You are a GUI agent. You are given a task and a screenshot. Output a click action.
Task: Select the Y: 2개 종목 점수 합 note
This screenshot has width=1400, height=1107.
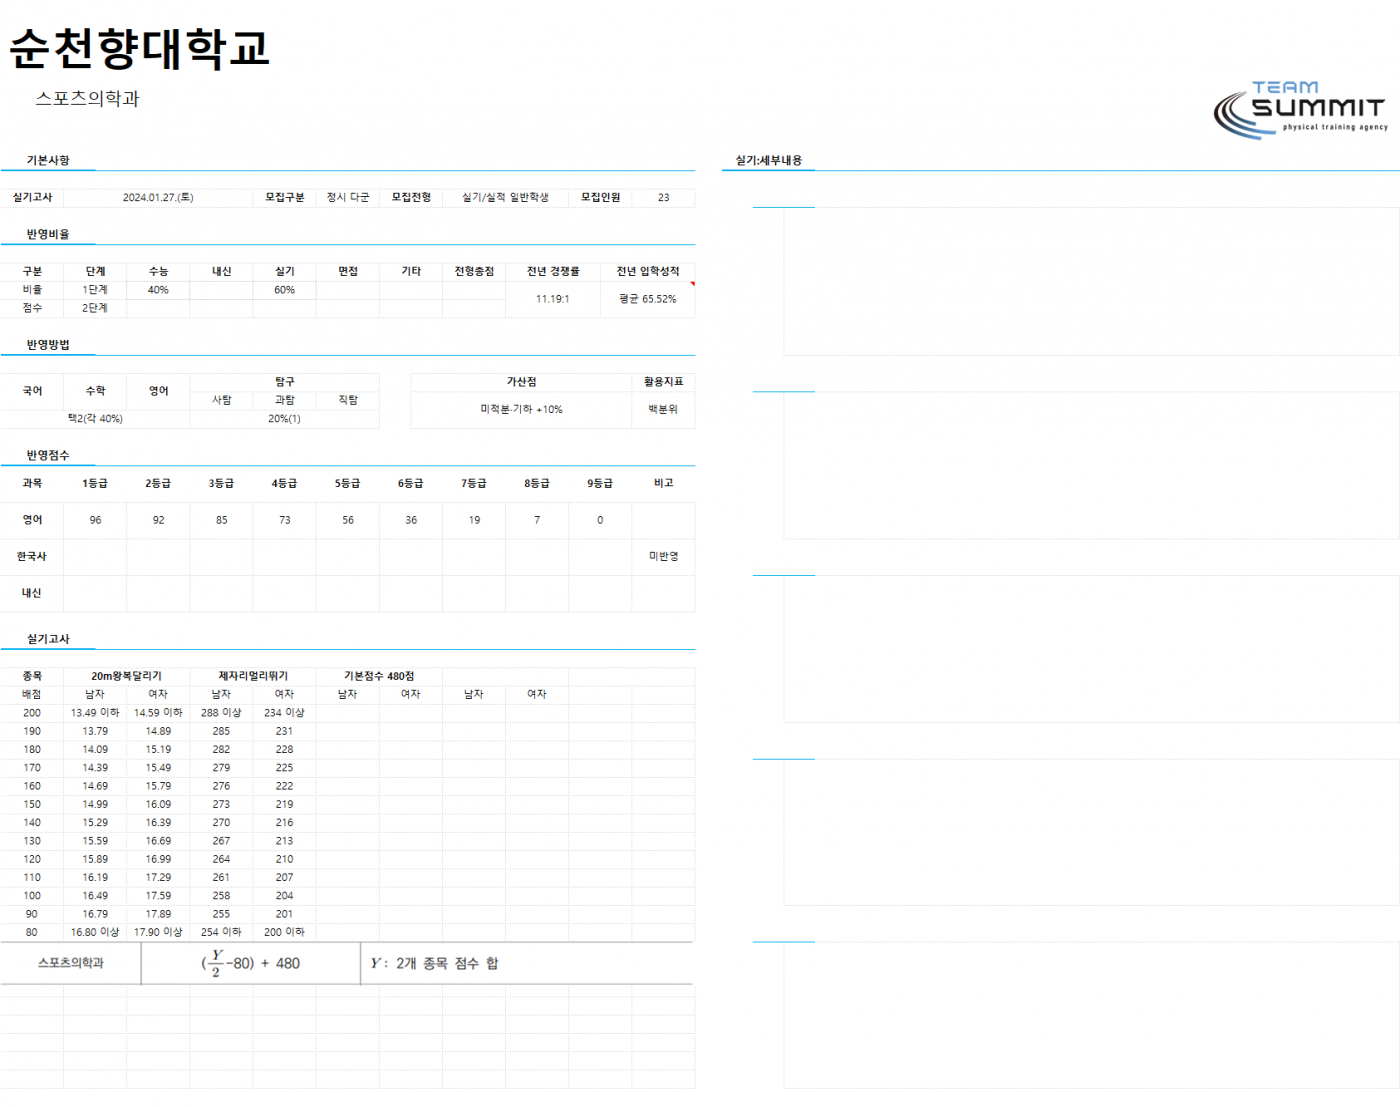pos(434,963)
